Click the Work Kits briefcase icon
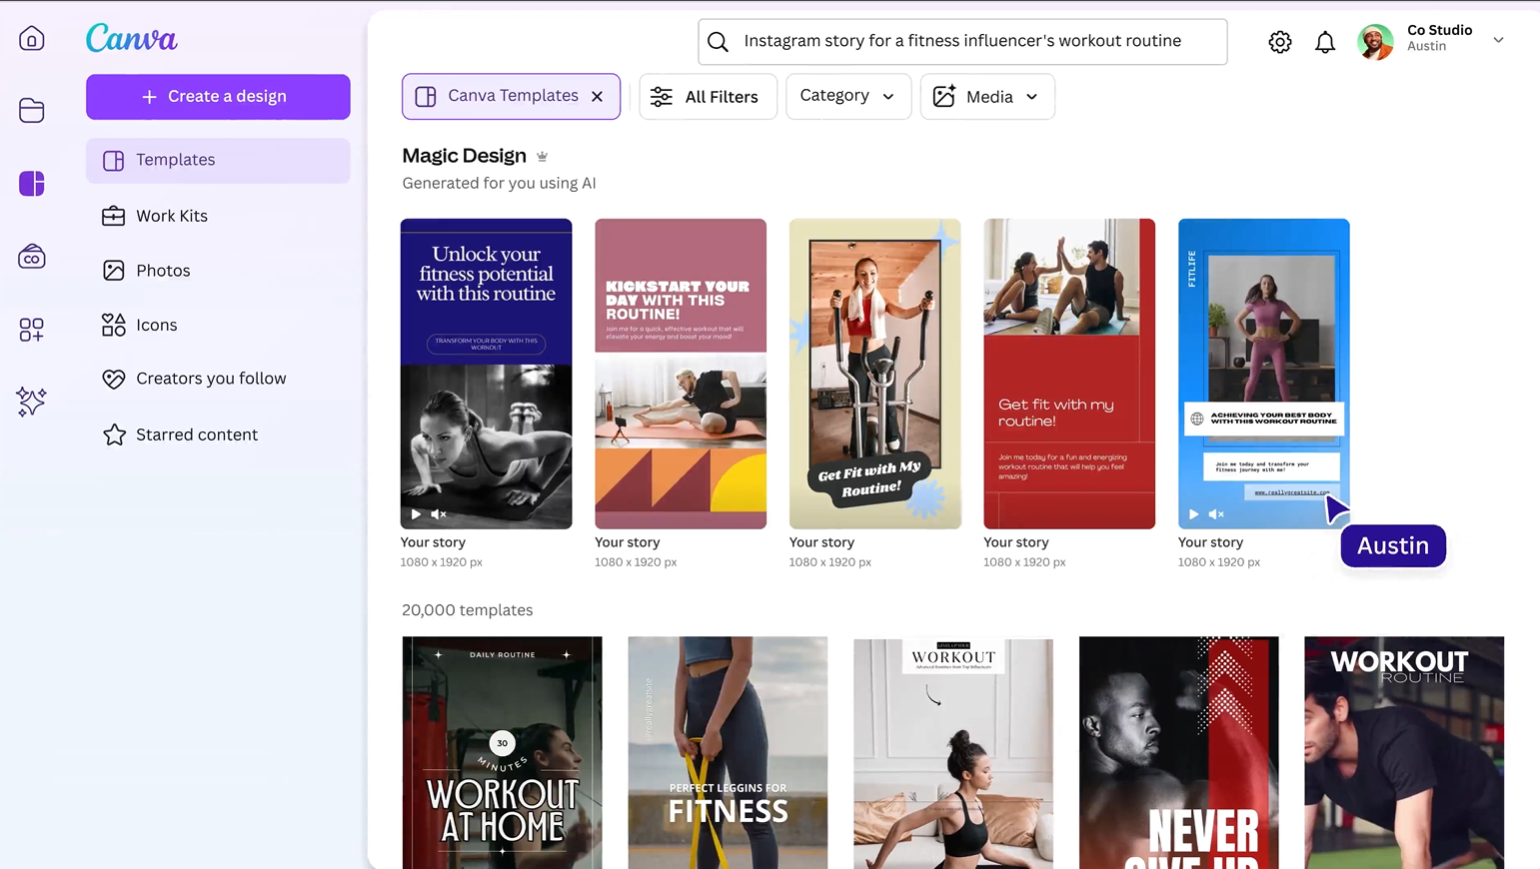Viewport: 1540px width, 869px height. pyautogui.click(x=113, y=216)
